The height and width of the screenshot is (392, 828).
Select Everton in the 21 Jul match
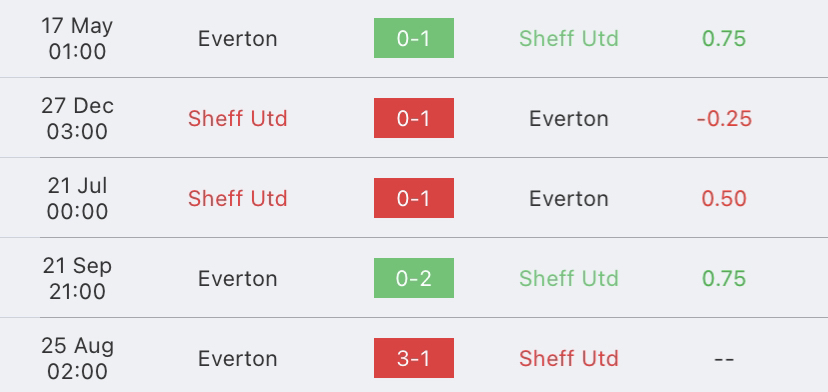pyautogui.click(x=569, y=199)
